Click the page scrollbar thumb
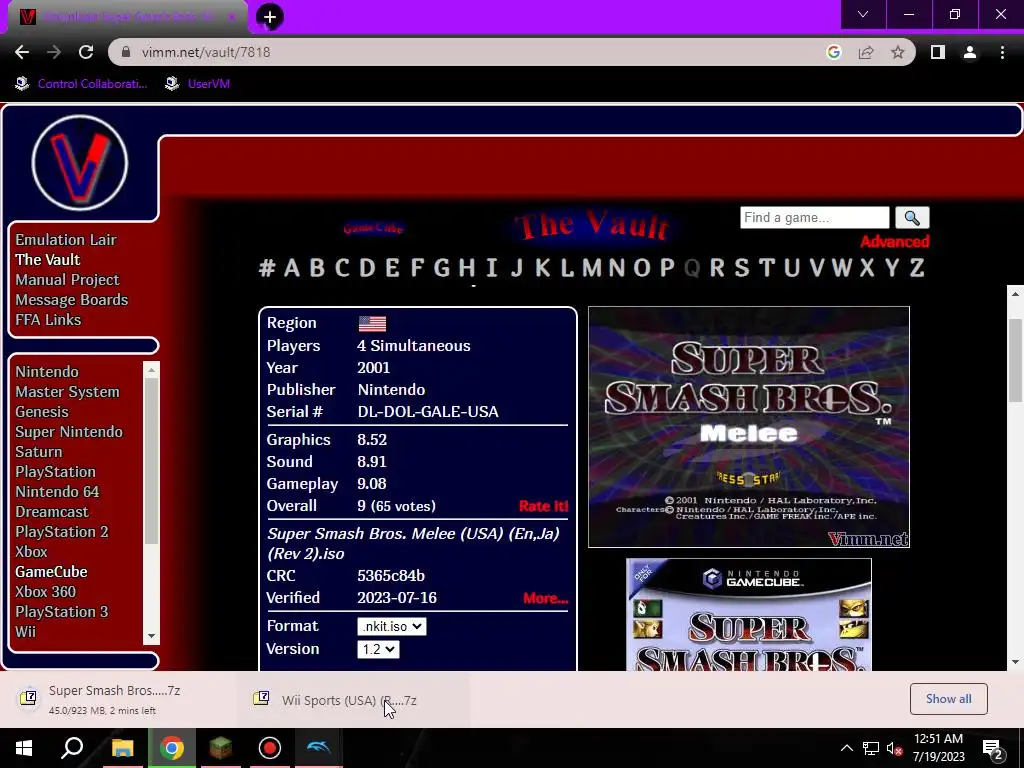The width and height of the screenshot is (1024, 768). (x=1016, y=360)
